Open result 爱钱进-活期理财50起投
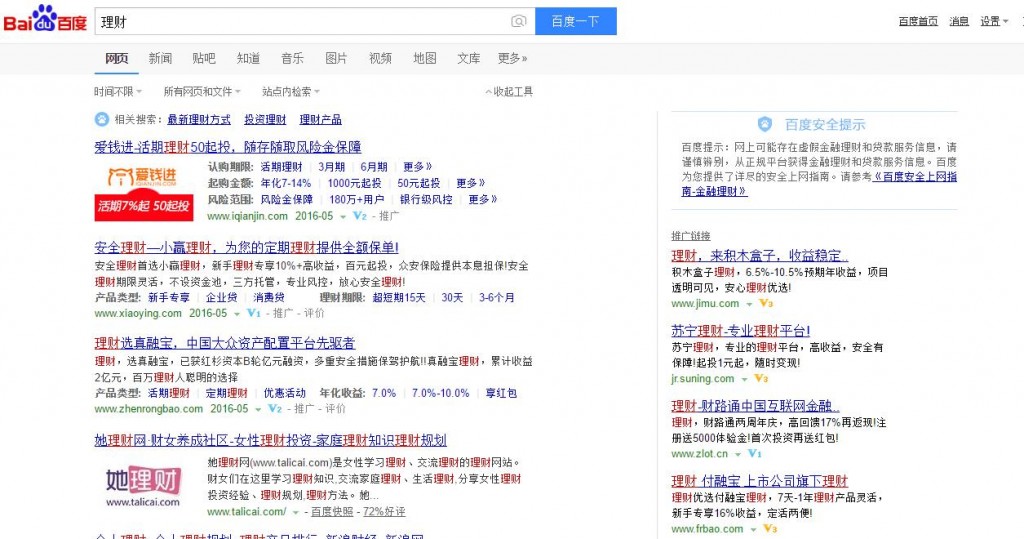The height and width of the screenshot is (539, 1024). click(x=228, y=147)
